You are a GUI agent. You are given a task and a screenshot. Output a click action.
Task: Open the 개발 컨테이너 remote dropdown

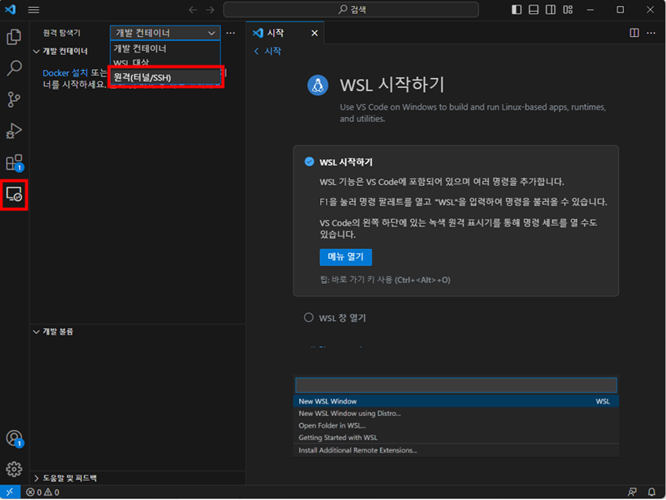click(165, 33)
